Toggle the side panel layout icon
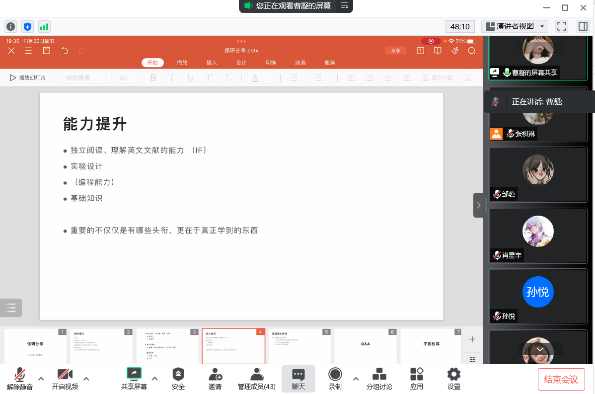 click(583, 26)
